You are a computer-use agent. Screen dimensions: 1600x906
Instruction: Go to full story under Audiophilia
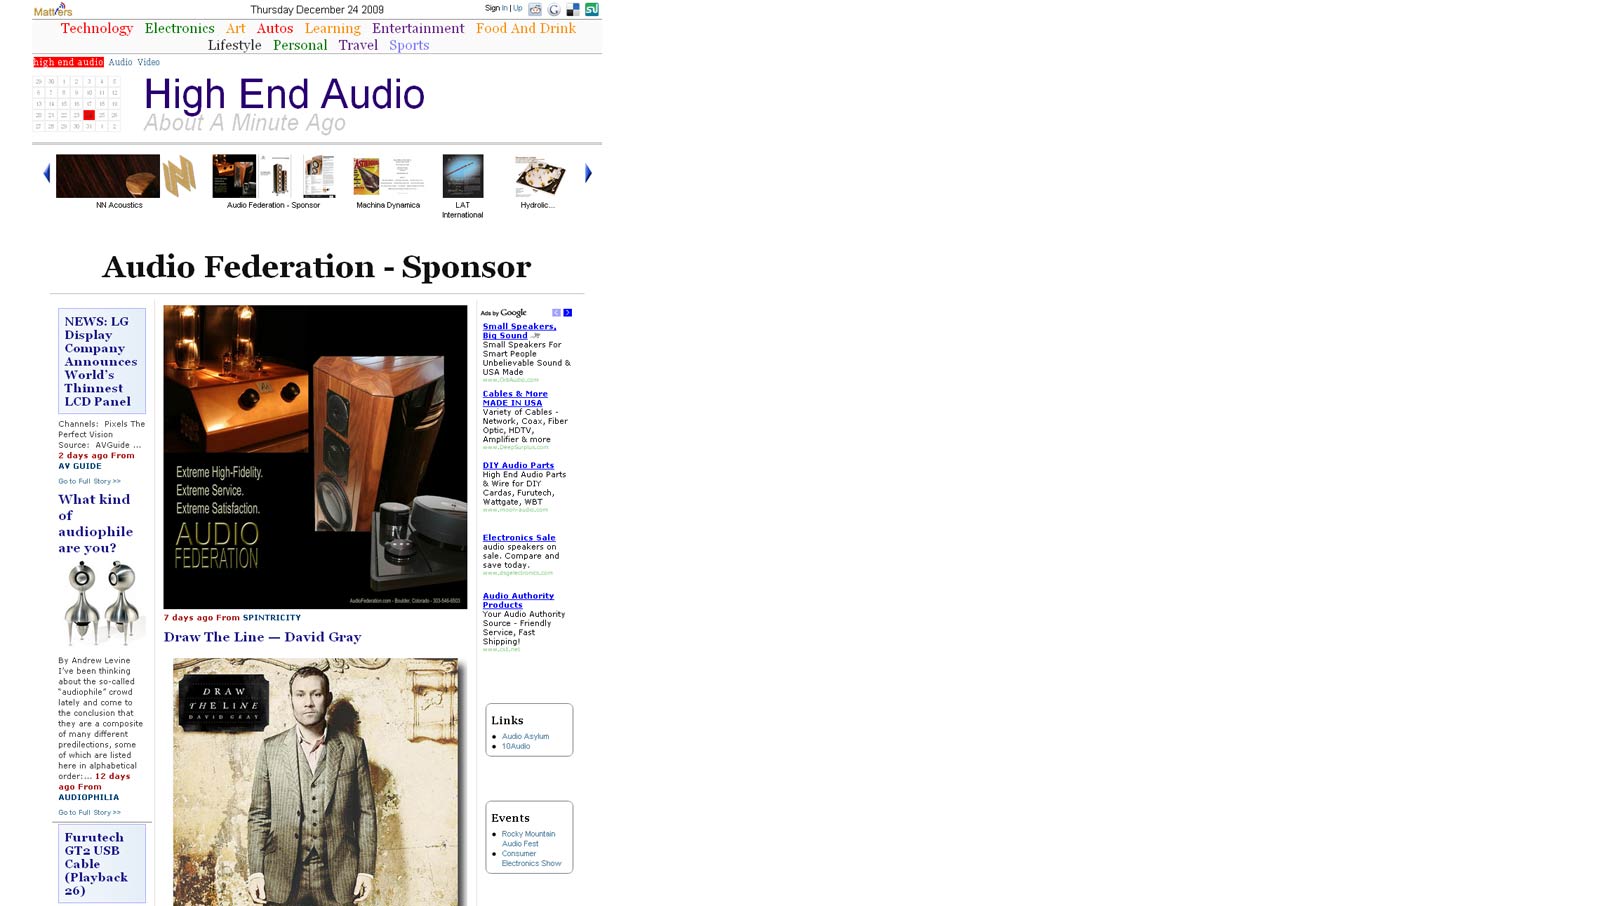click(x=89, y=812)
